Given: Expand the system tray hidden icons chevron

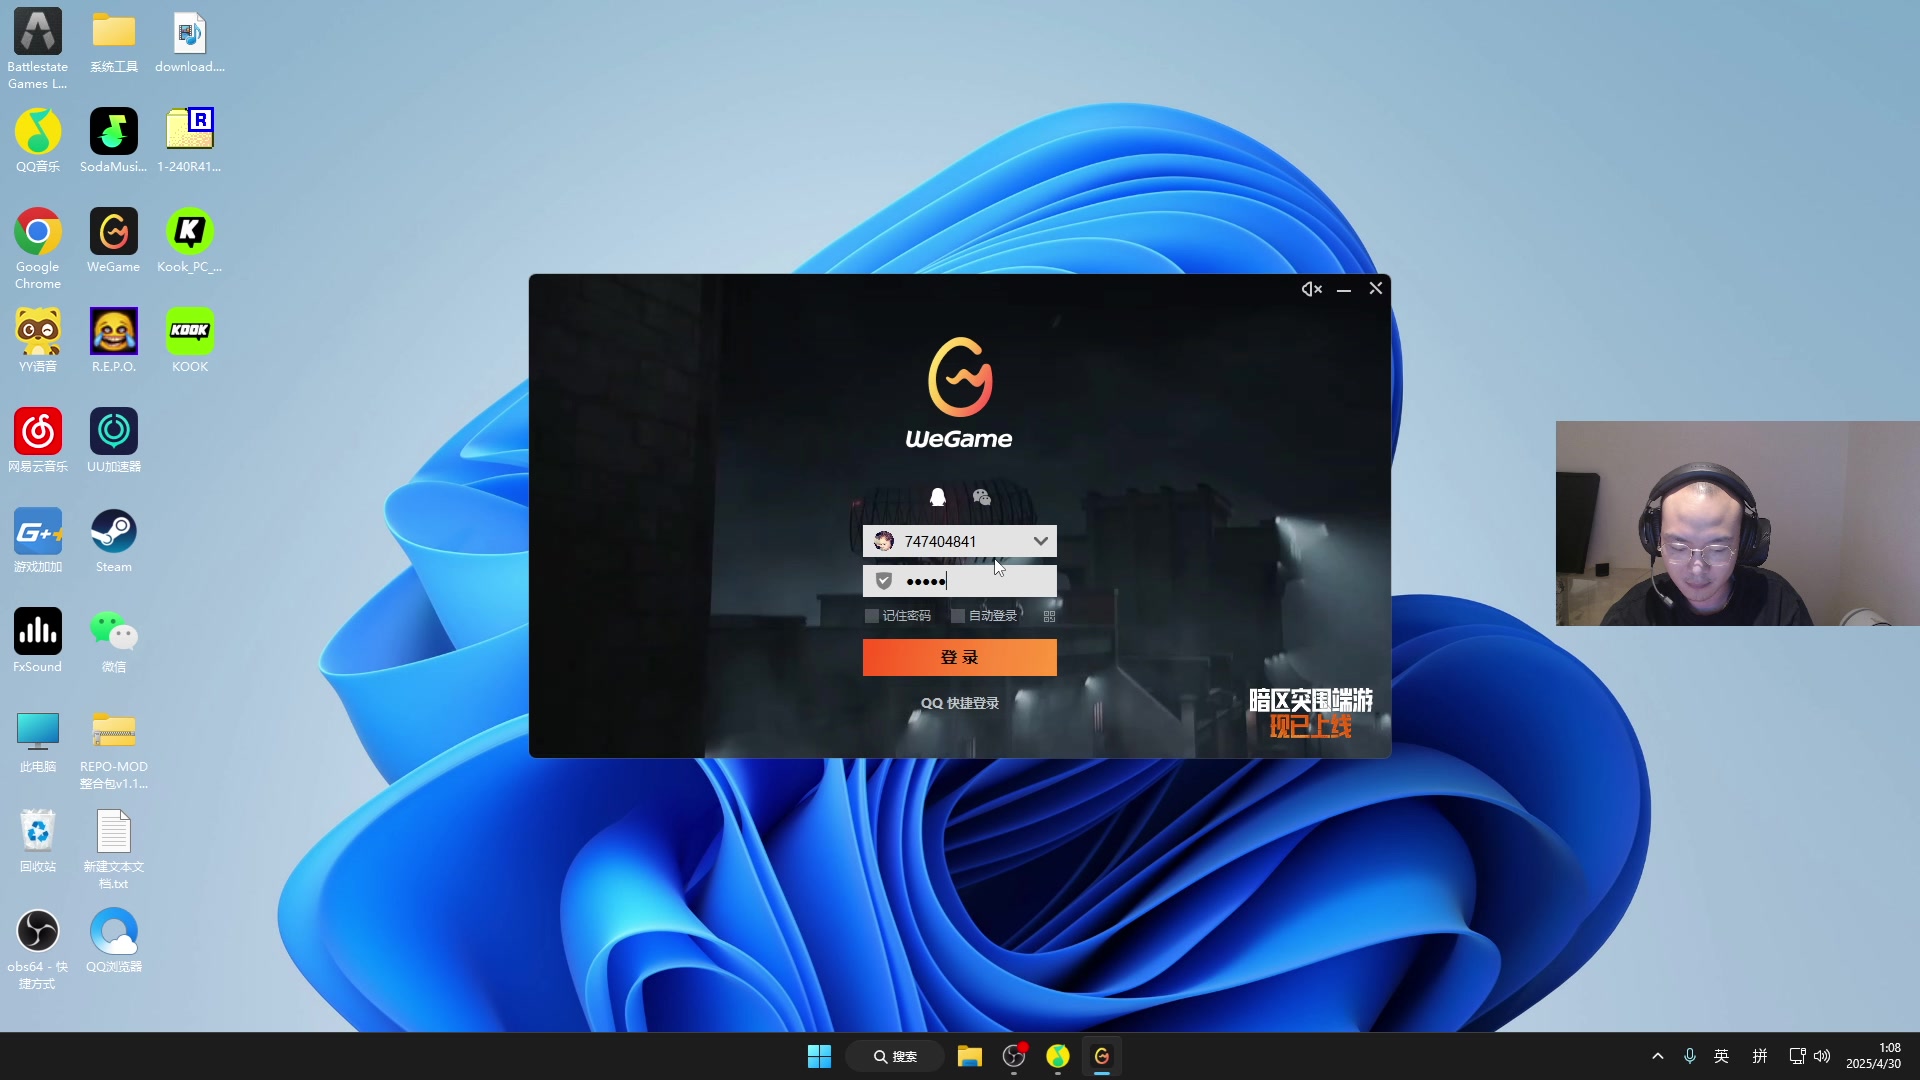Looking at the screenshot, I should 1658,1056.
